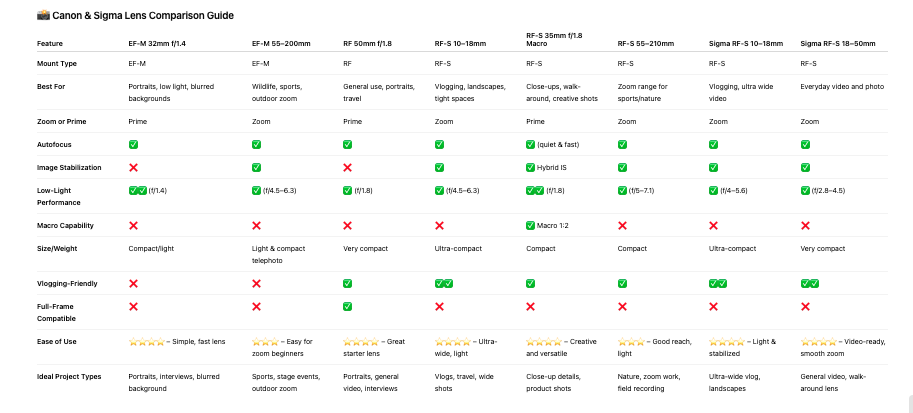Select the EF-M 32mm f/1.4 column header
913x413 pixels.
click(x=157, y=44)
